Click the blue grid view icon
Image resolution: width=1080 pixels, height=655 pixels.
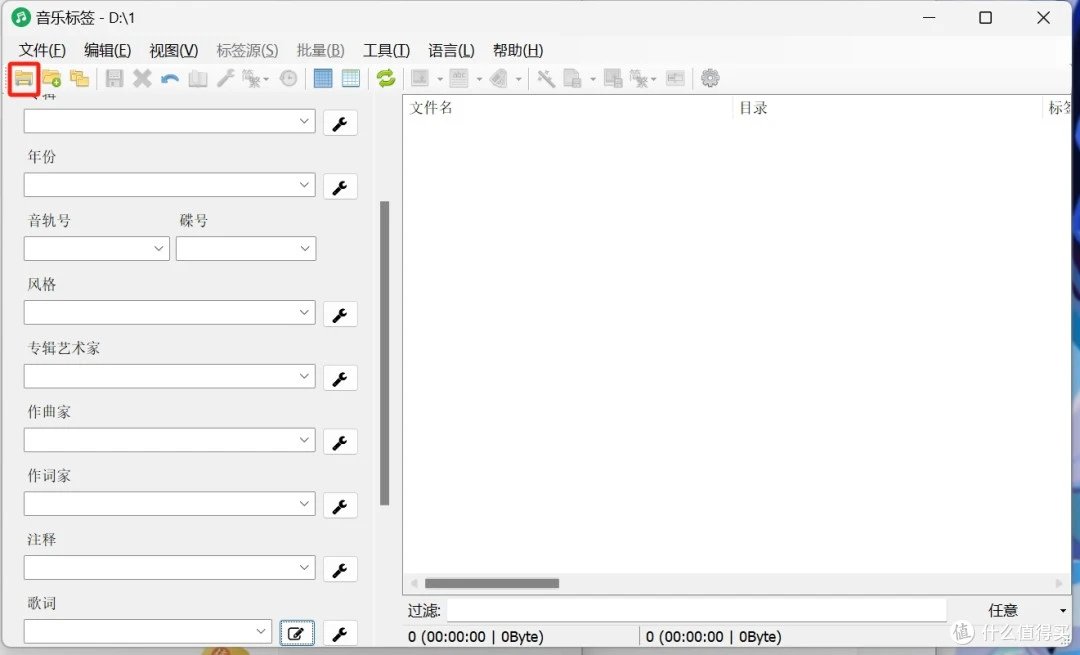(x=323, y=78)
